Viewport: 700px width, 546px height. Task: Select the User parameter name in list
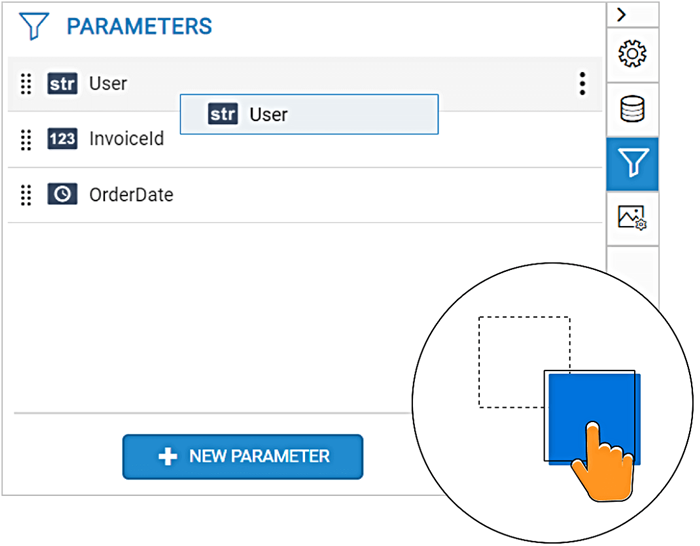108,84
